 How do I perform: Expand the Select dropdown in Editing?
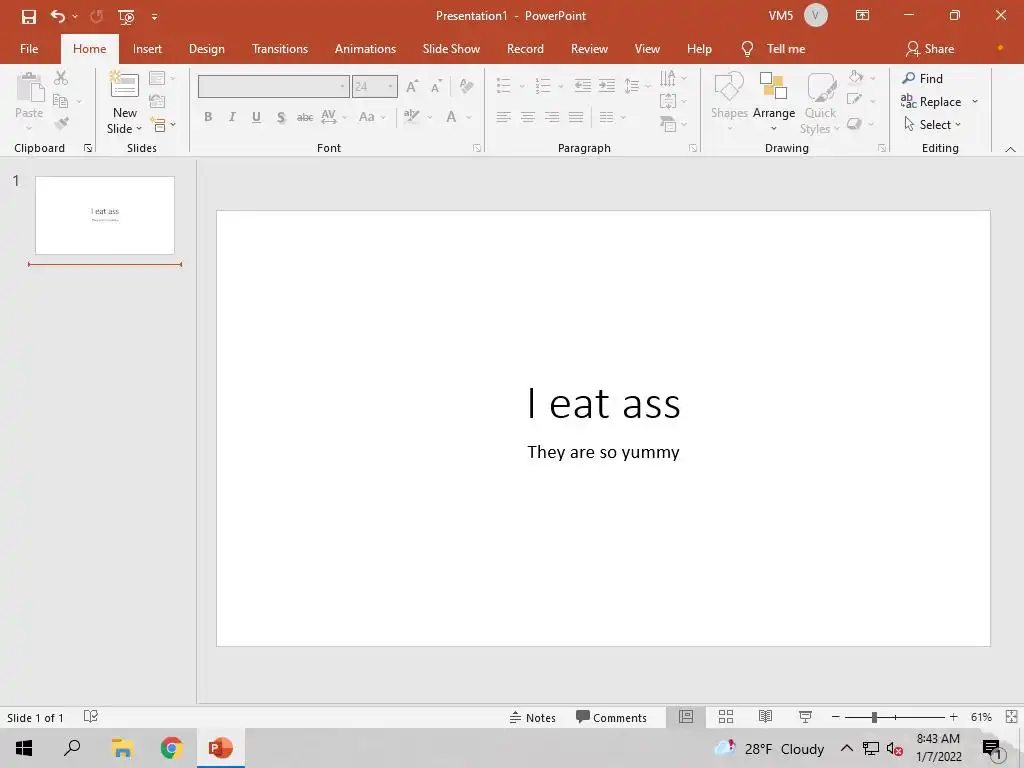[x=957, y=125]
